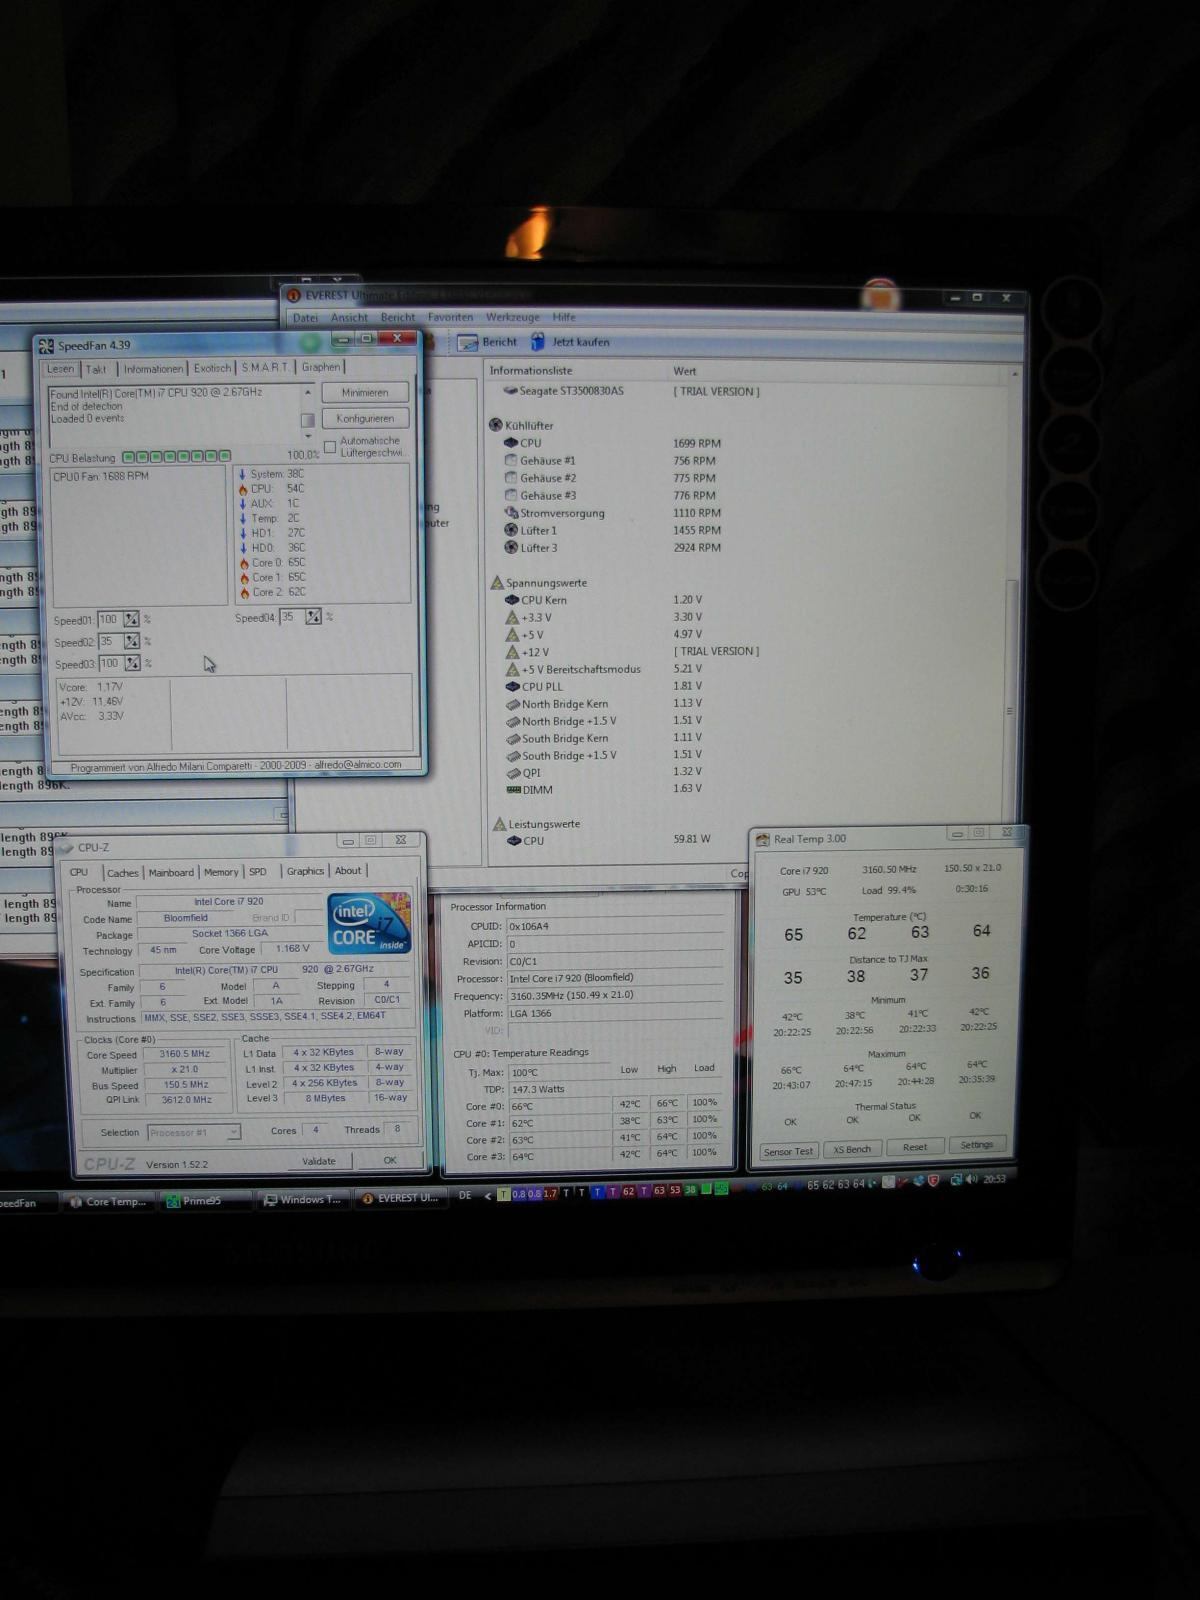Select the CPU Kern voltage icon
This screenshot has width=1200, height=1600.
point(512,600)
